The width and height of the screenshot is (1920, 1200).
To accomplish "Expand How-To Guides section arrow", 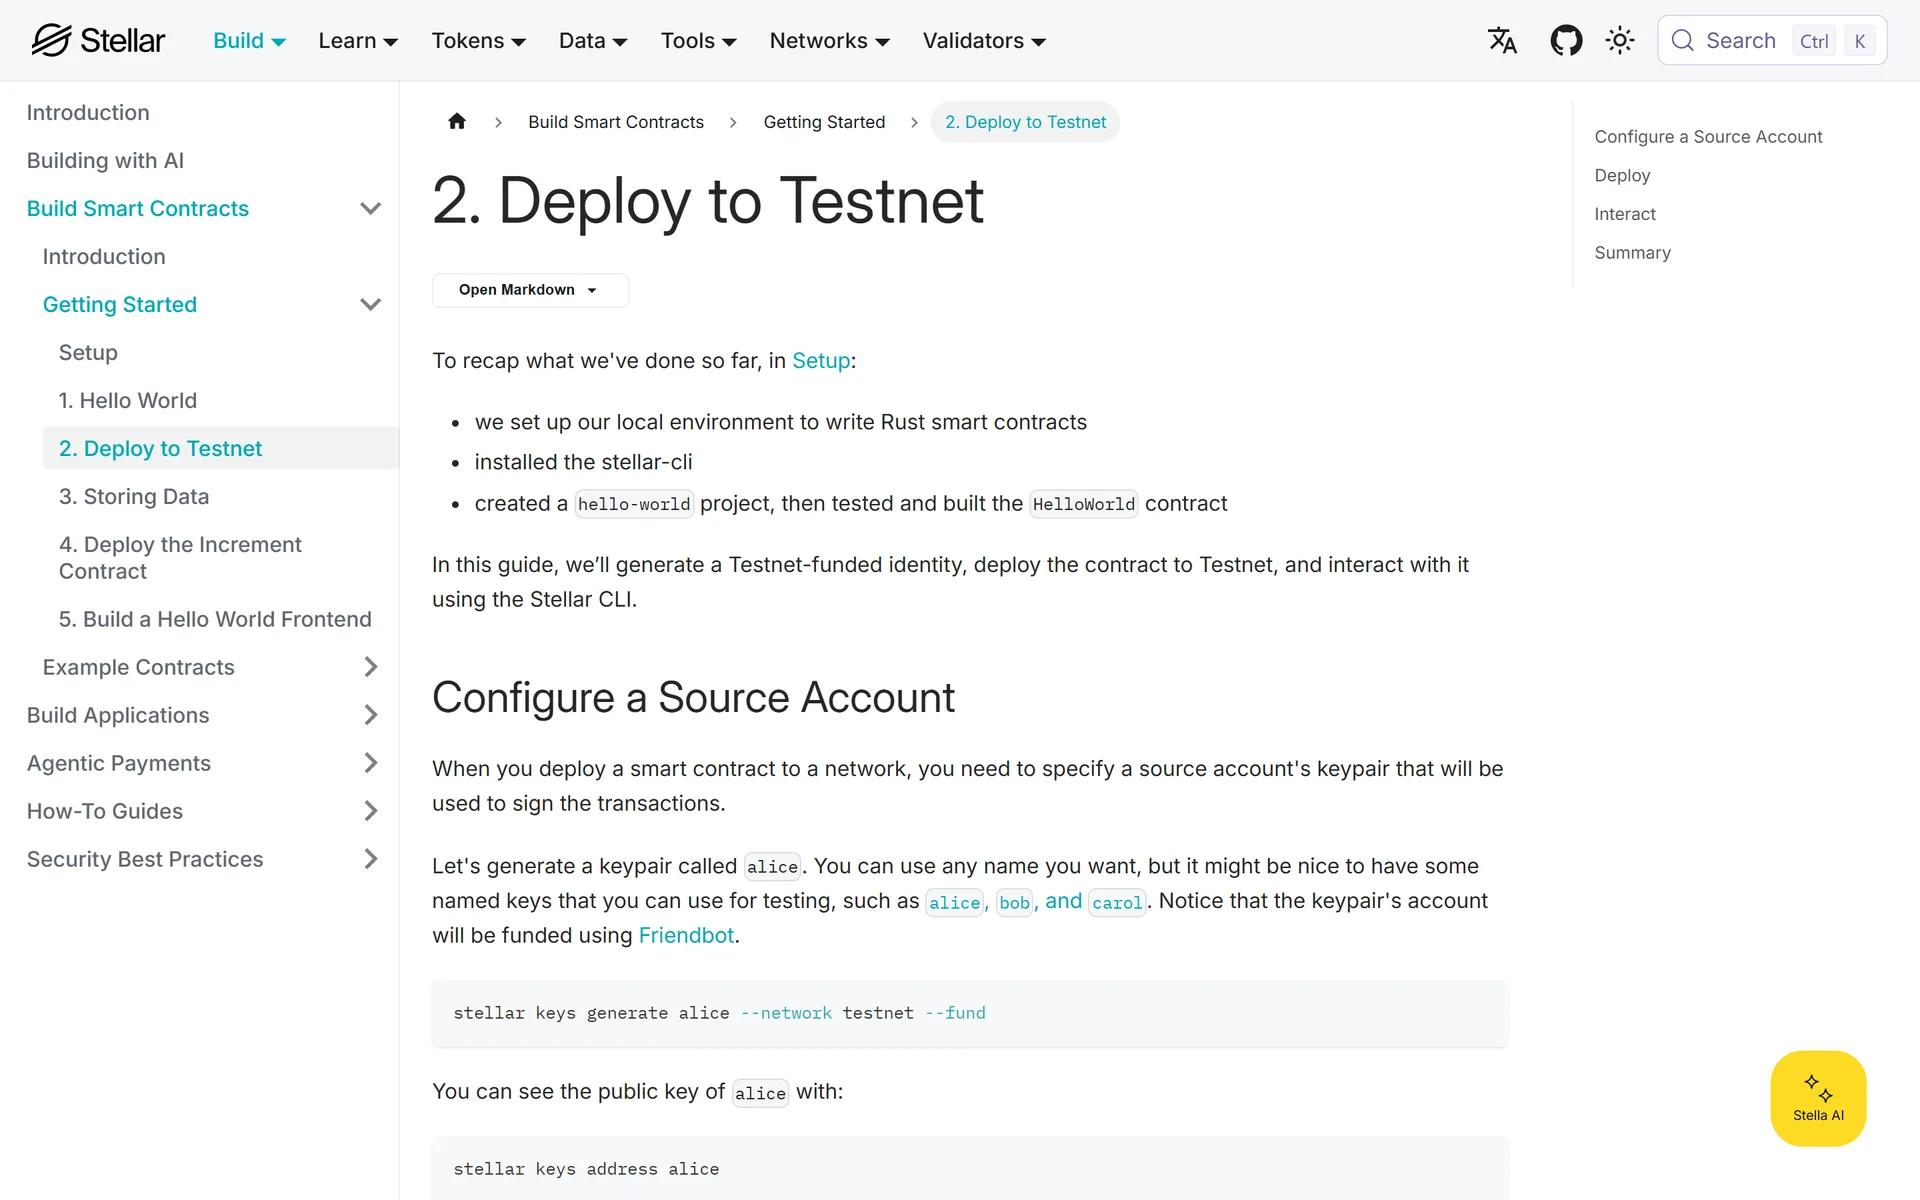I will (x=370, y=811).
